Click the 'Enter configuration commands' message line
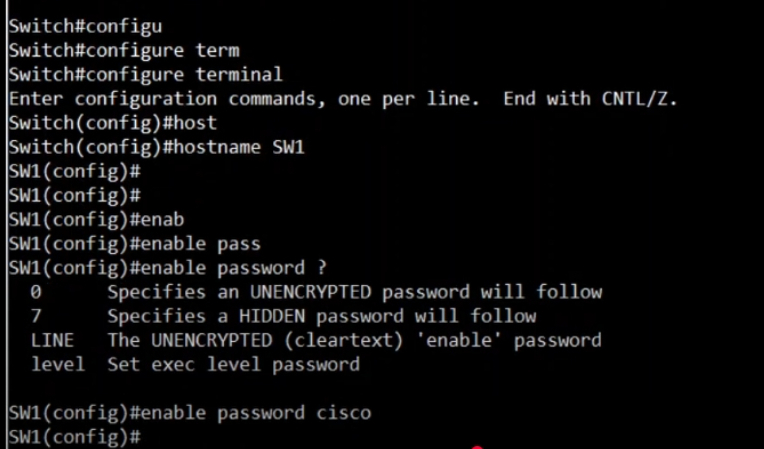 click(x=343, y=99)
